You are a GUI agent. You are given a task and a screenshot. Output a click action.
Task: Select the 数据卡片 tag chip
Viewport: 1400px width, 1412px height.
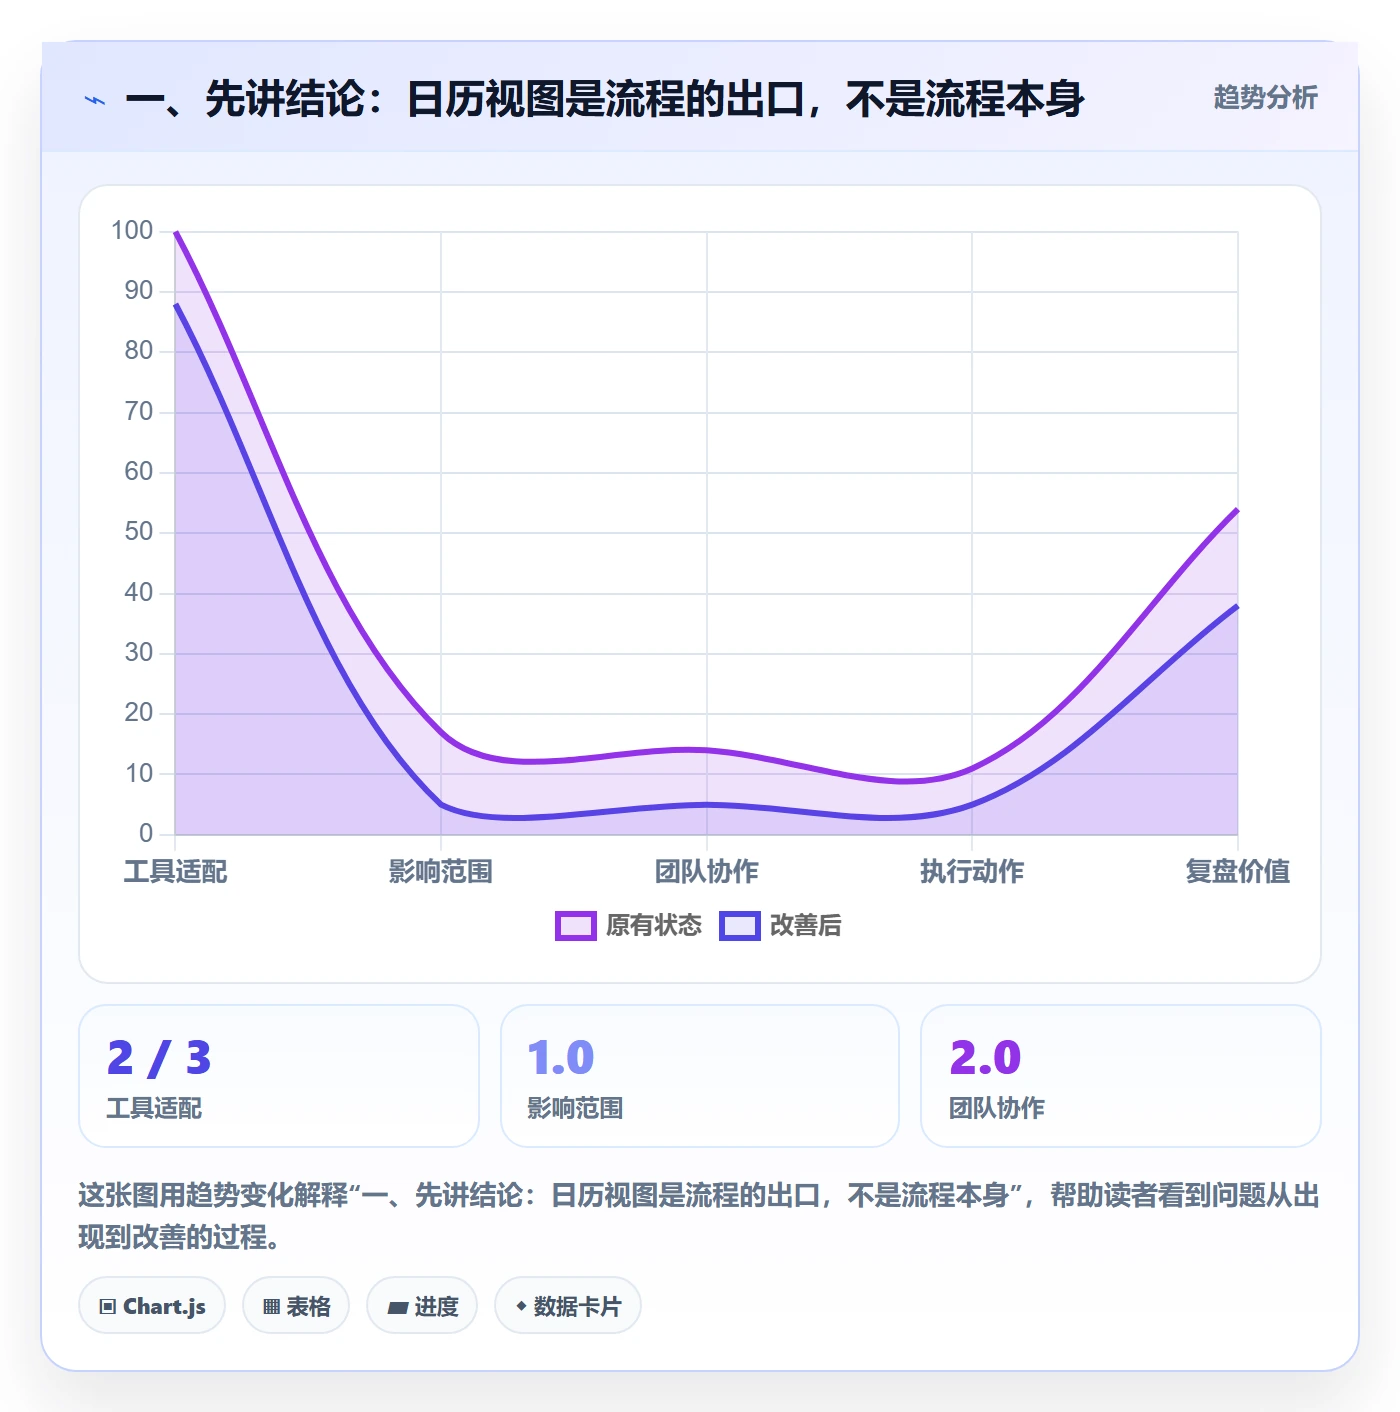pyautogui.click(x=568, y=1306)
